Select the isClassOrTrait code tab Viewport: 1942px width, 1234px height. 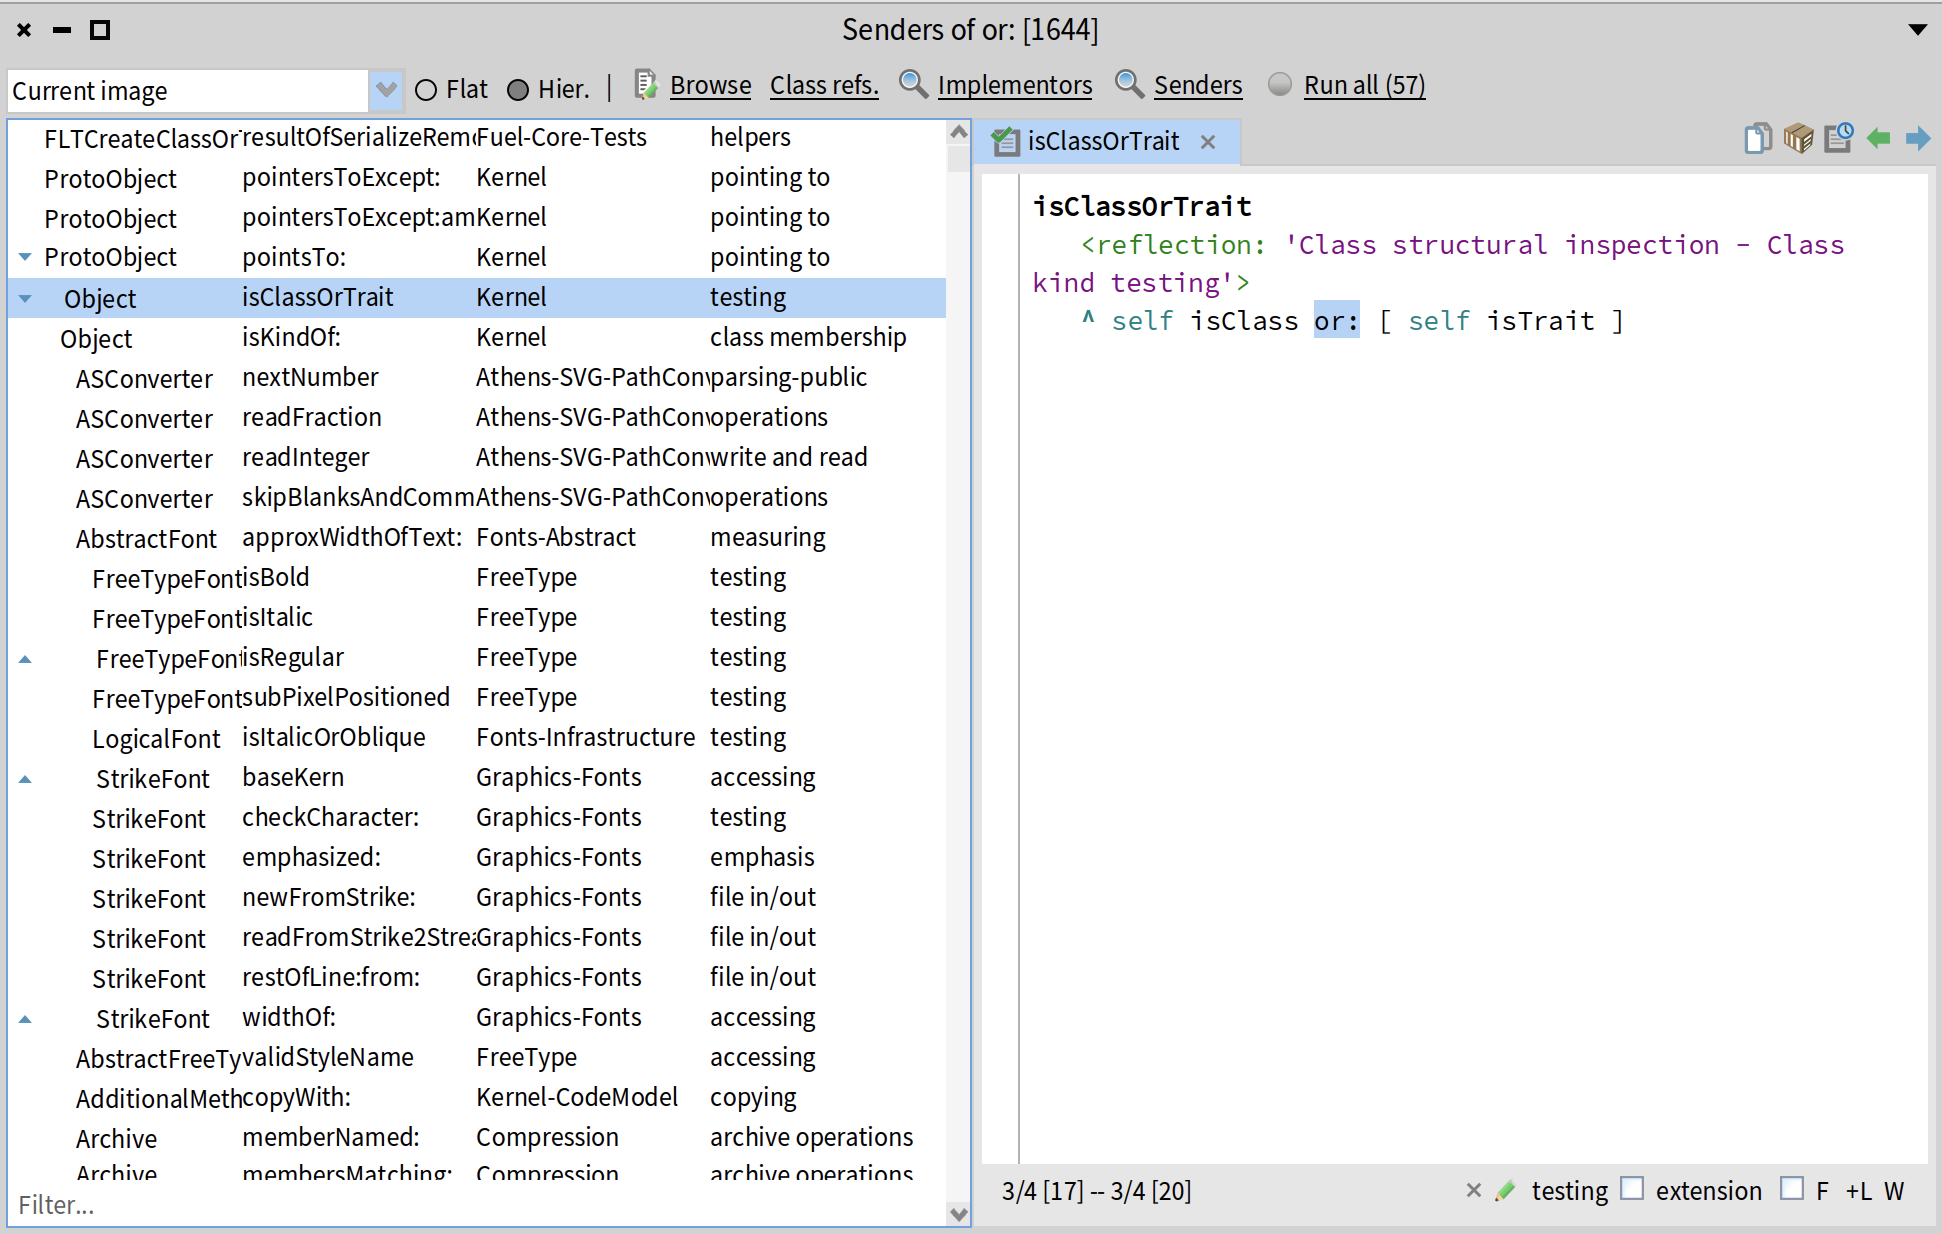pos(1102,142)
